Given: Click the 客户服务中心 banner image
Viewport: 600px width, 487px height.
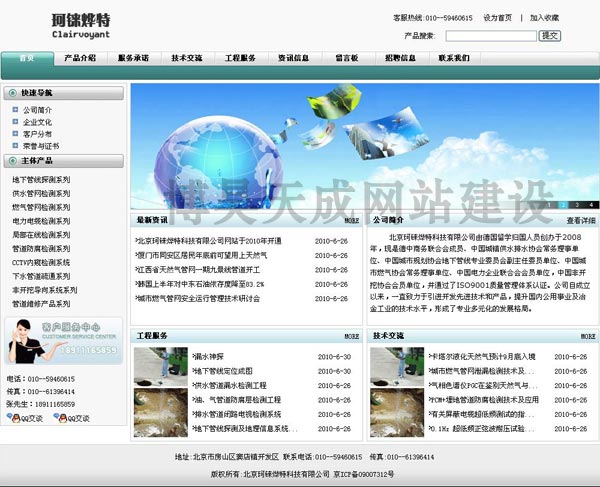Looking at the screenshot, I should [64, 340].
